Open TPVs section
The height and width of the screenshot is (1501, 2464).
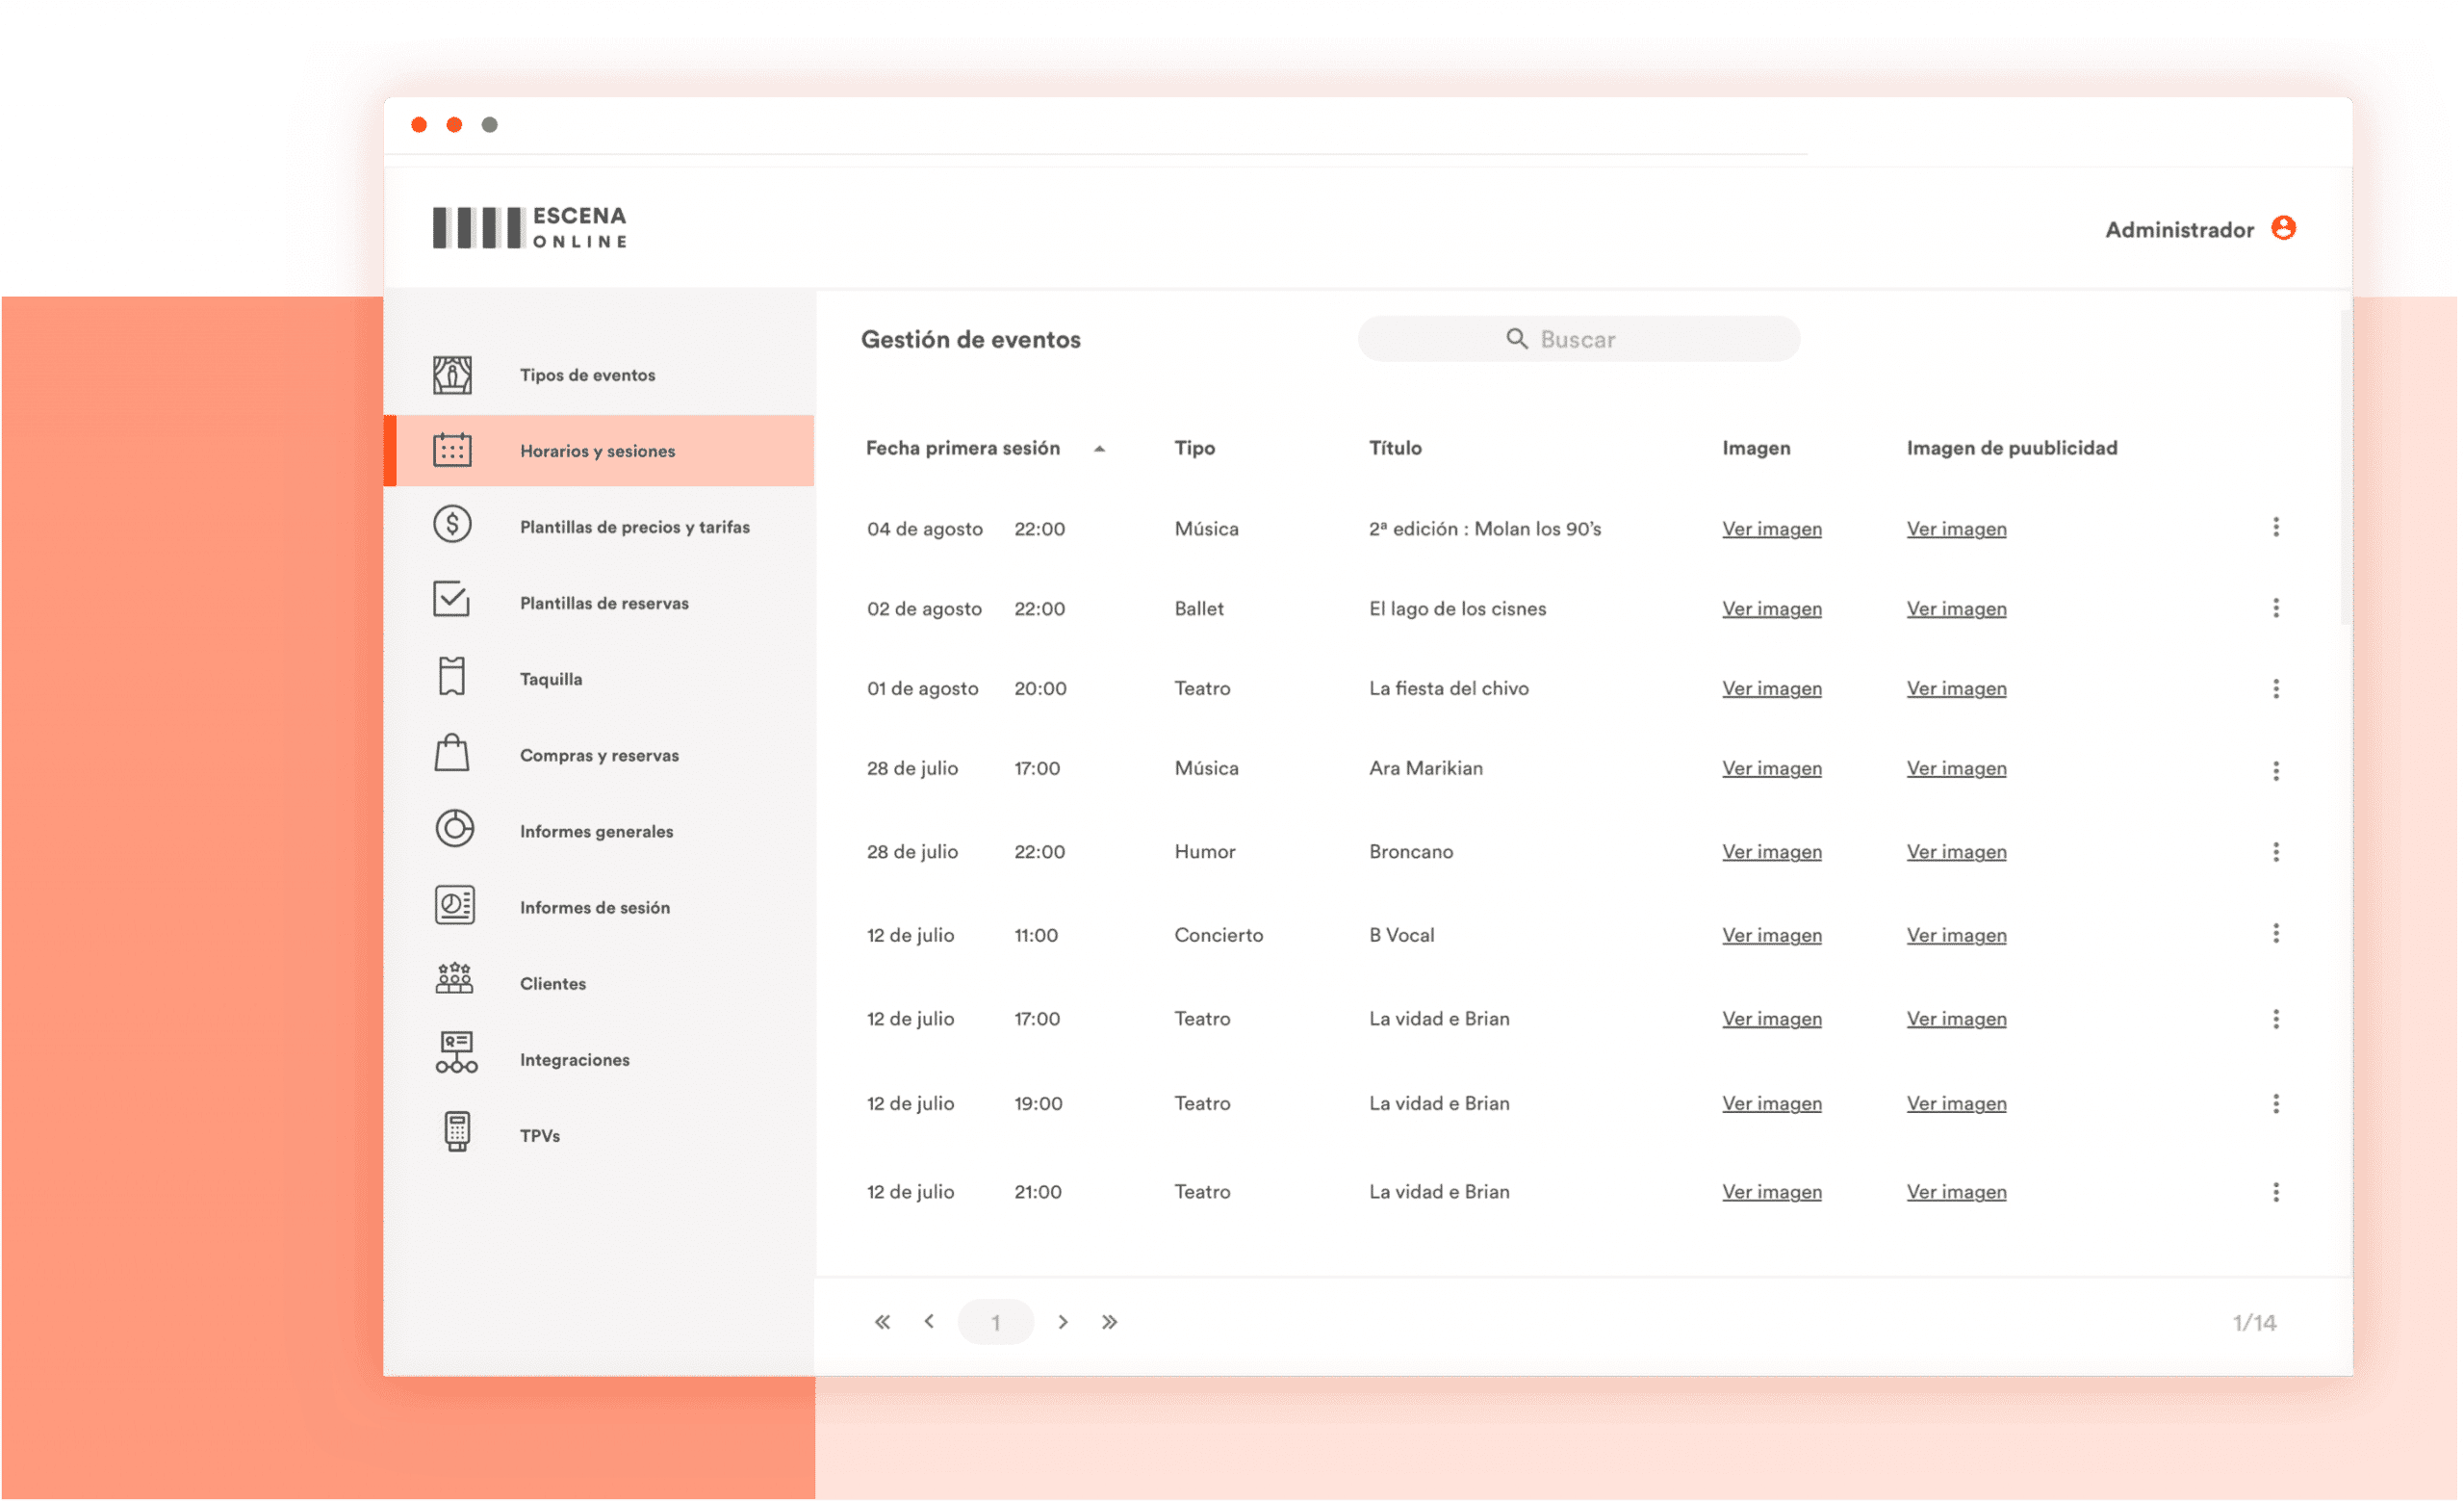[540, 1136]
